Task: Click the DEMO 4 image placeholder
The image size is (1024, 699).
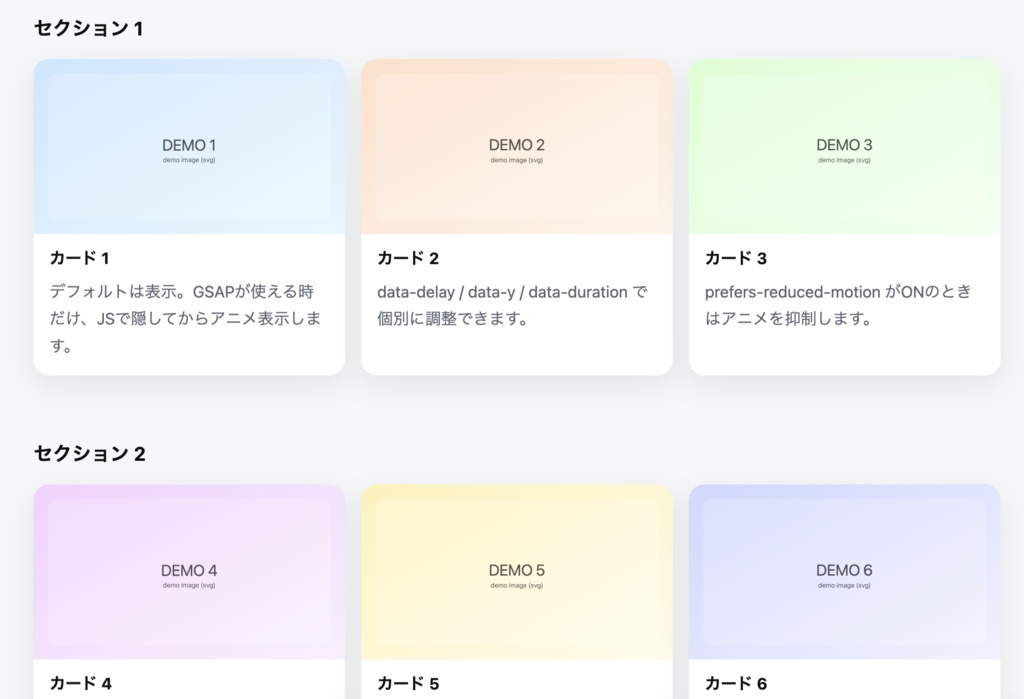Action: click(188, 570)
